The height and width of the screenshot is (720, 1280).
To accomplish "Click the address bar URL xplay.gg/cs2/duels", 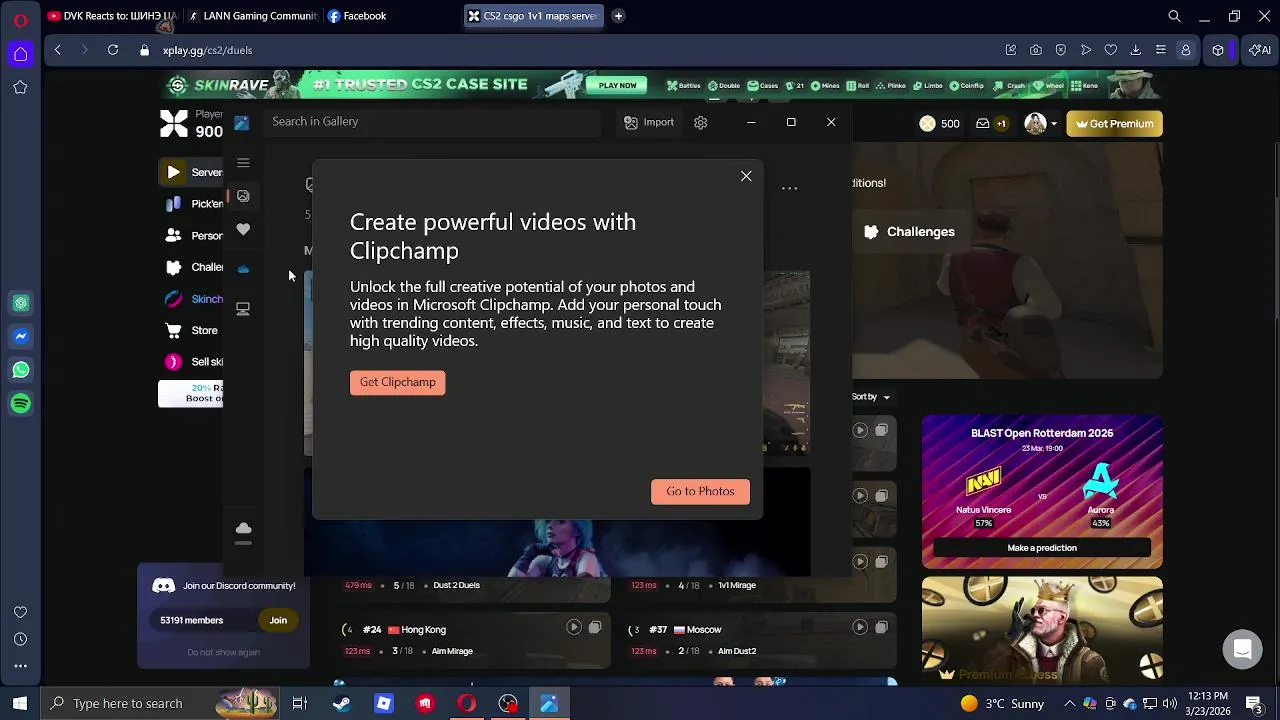I will [x=208, y=50].
